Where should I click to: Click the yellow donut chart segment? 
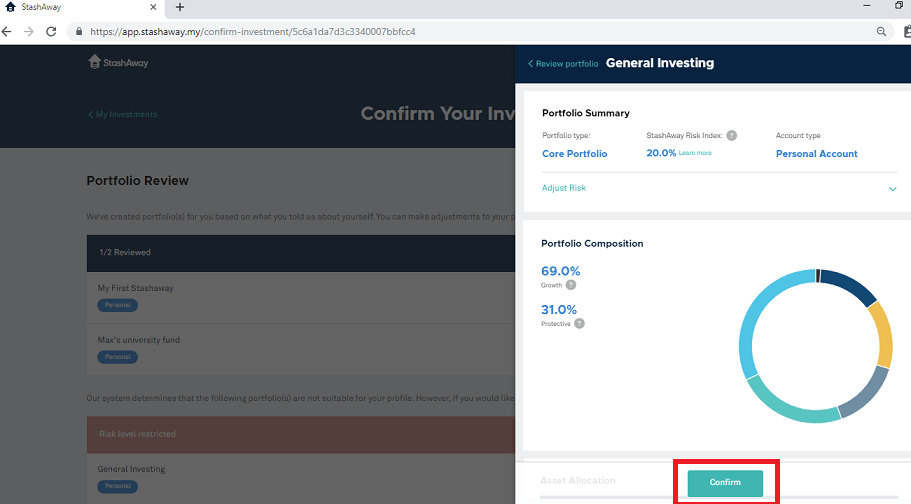(883, 334)
